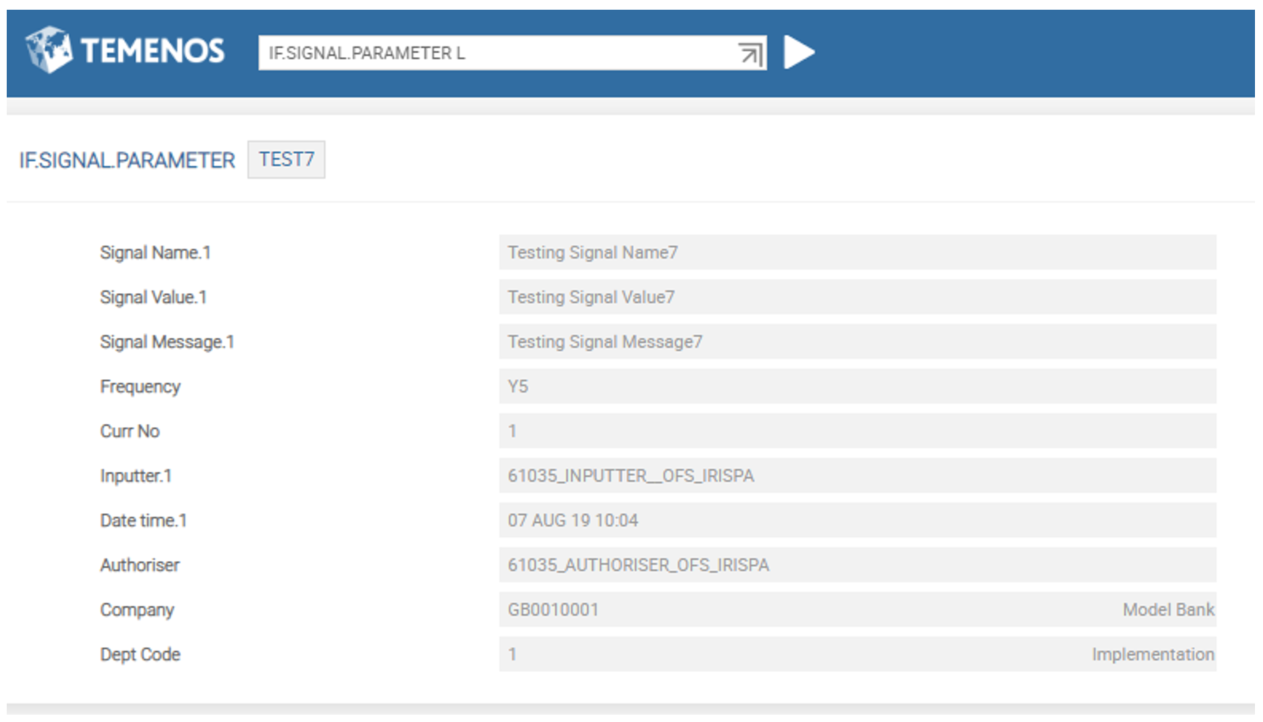
Task: Select the Signal Value.1 field
Action: tap(856, 297)
